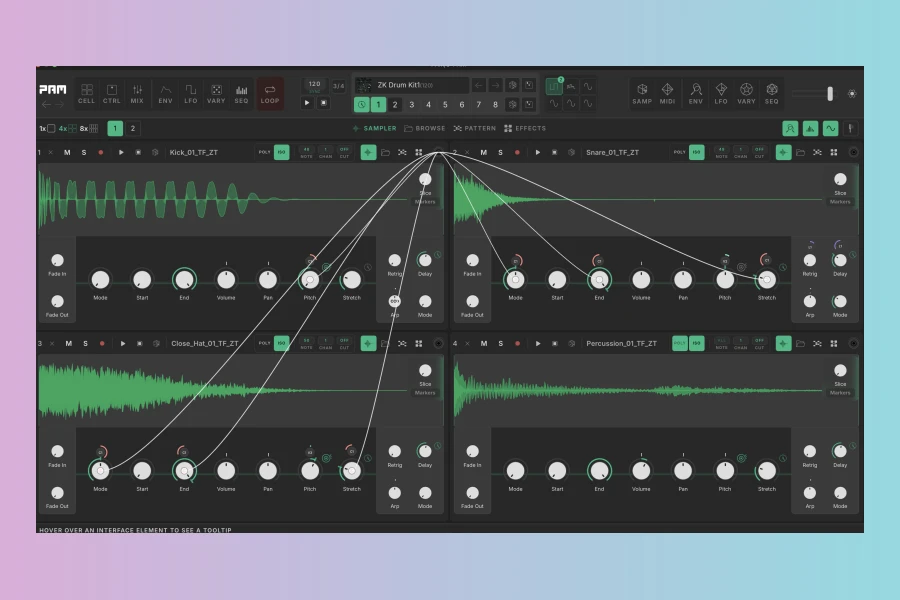This screenshot has height=600, width=900.
Task: Open the VARY dice icon on the left
Action: (215, 93)
